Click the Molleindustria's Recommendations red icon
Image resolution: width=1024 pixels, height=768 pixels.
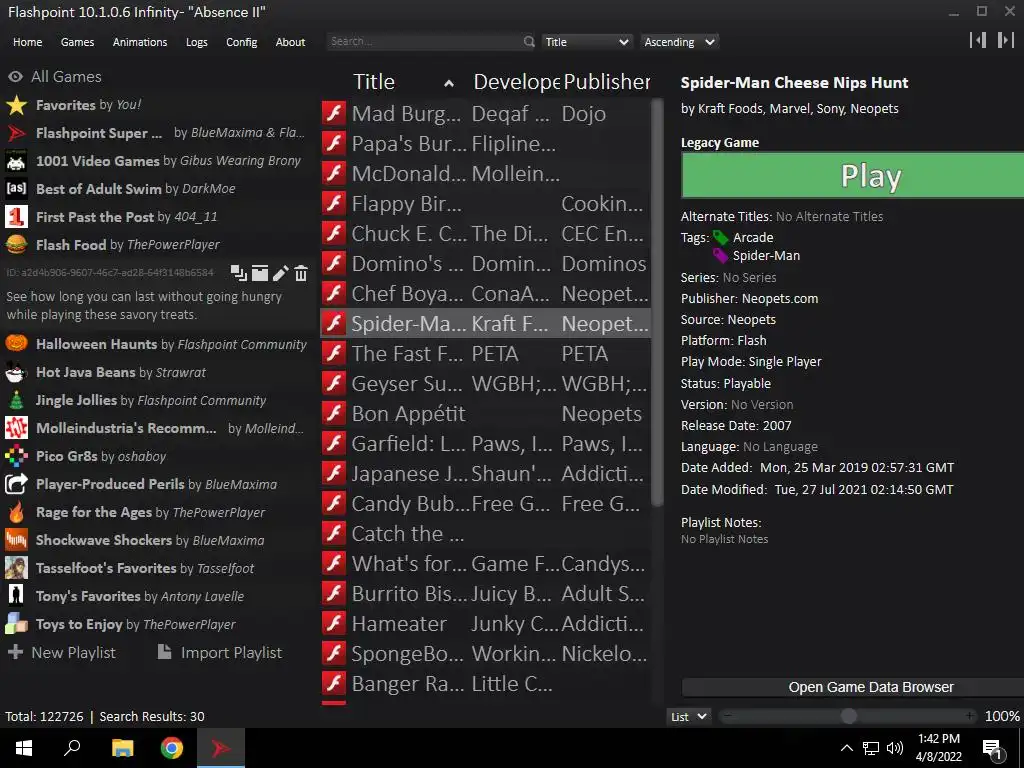pyautogui.click(x=16, y=428)
